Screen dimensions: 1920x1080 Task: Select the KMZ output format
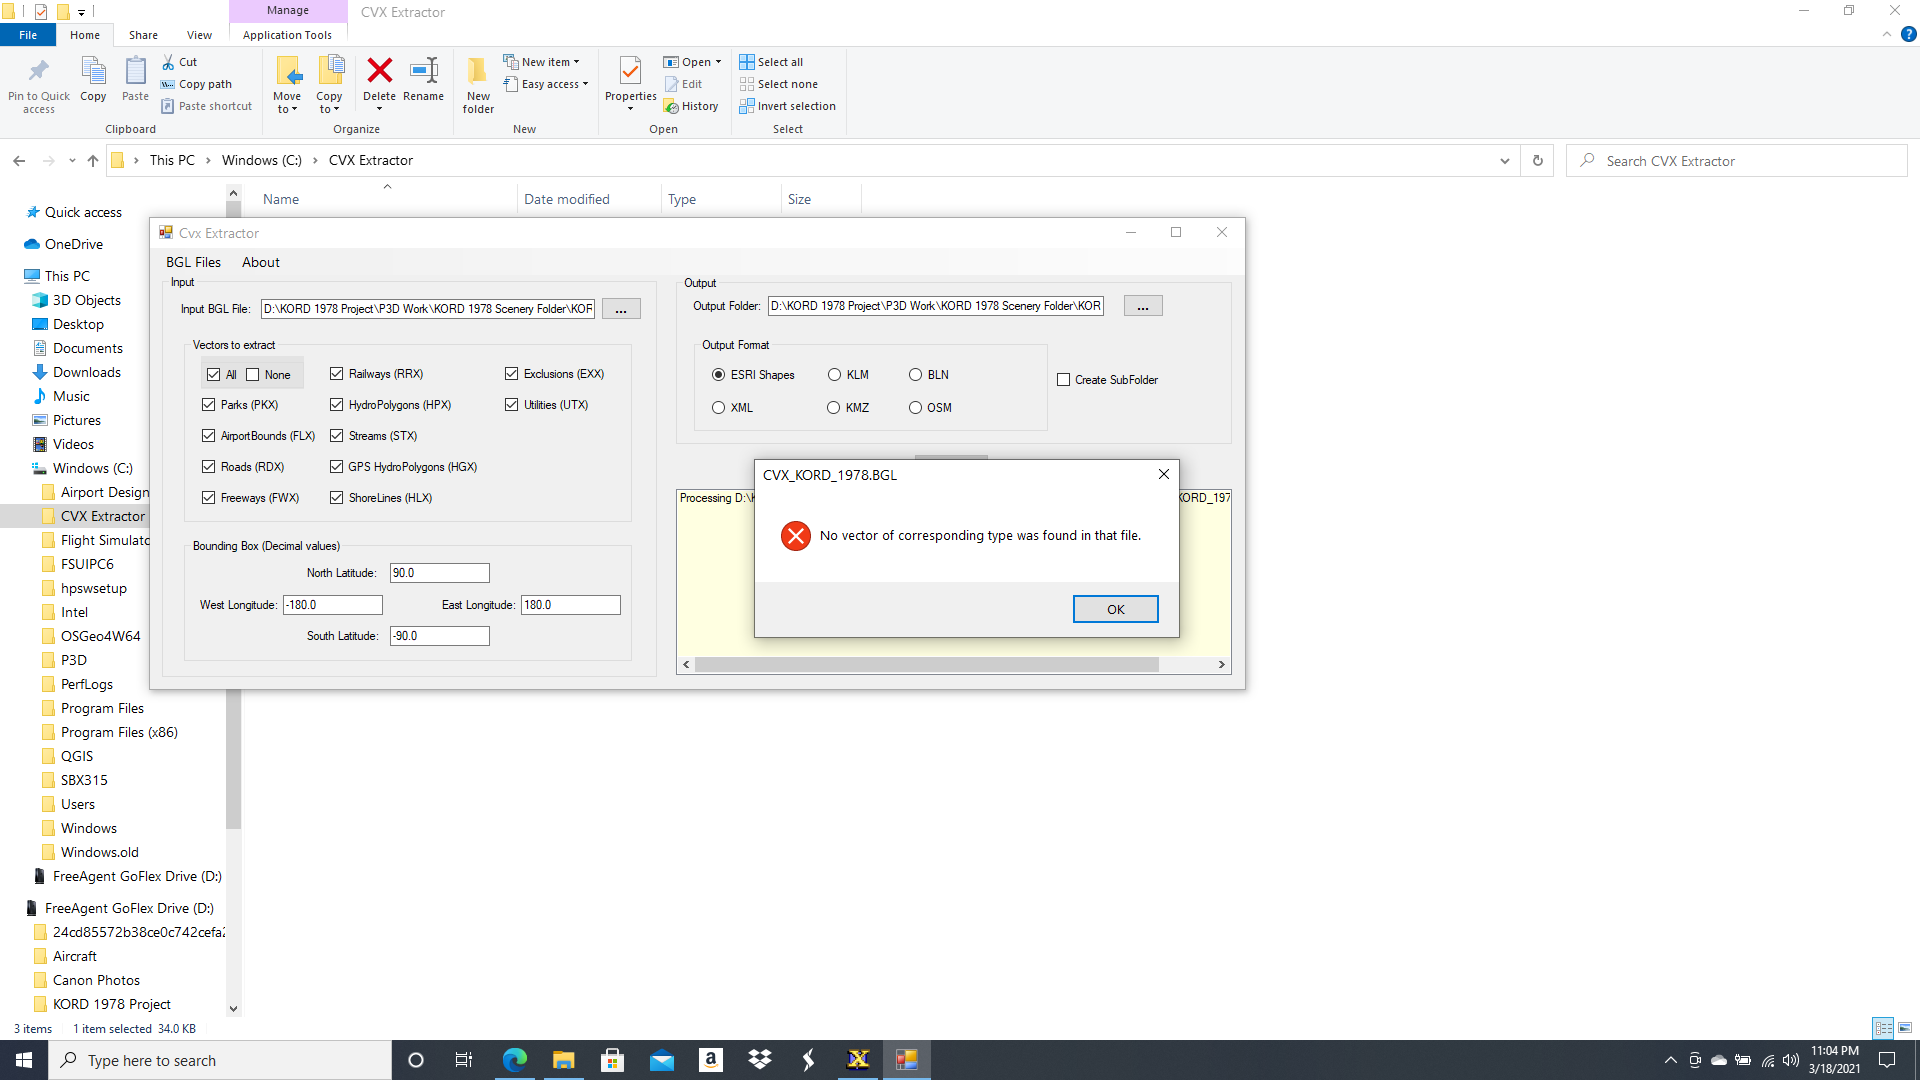(834, 408)
